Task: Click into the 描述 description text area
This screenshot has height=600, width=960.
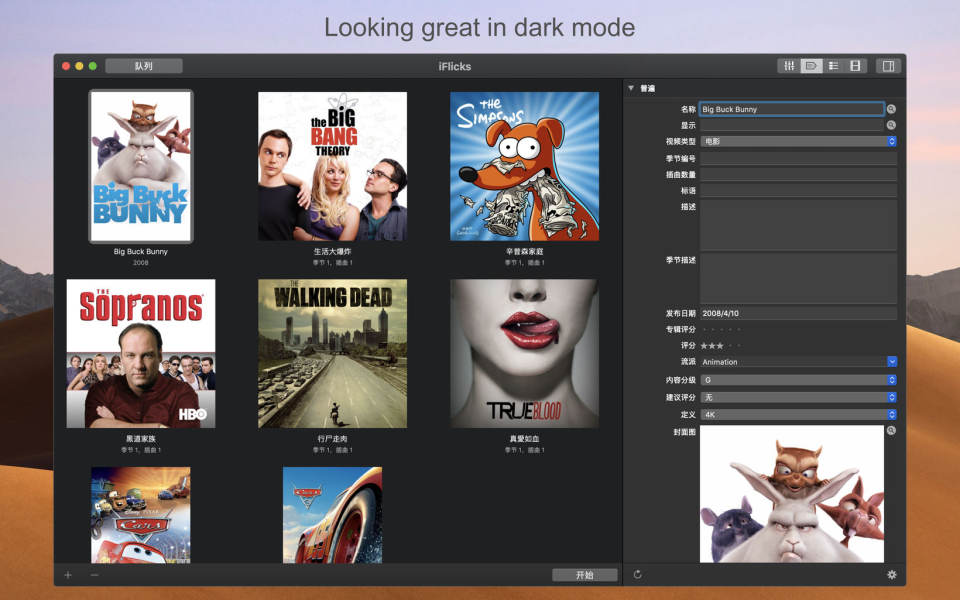Action: [x=798, y=225]
